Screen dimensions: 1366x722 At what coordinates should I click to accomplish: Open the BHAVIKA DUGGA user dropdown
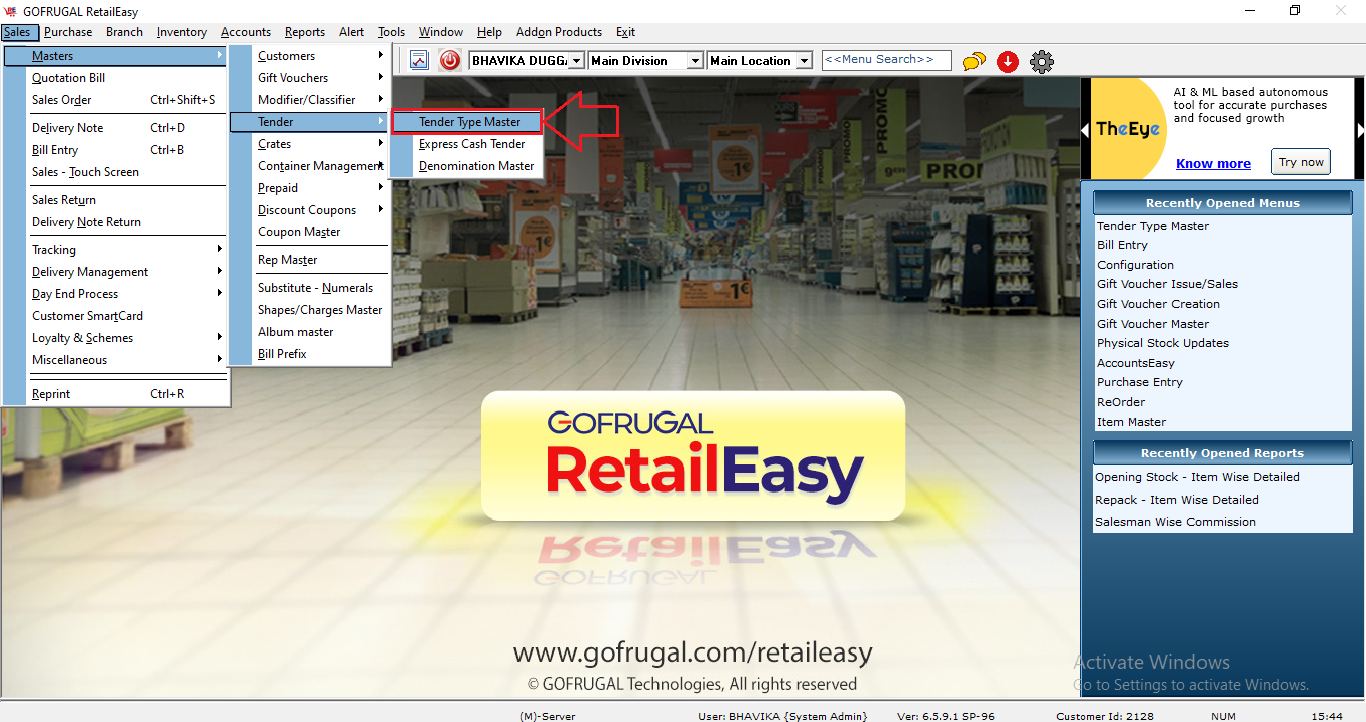576,61
